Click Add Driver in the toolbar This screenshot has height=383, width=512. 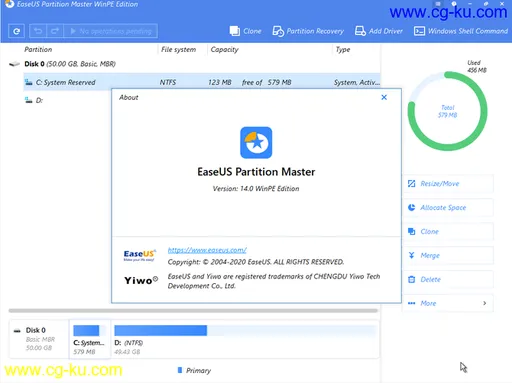[379, 31]
